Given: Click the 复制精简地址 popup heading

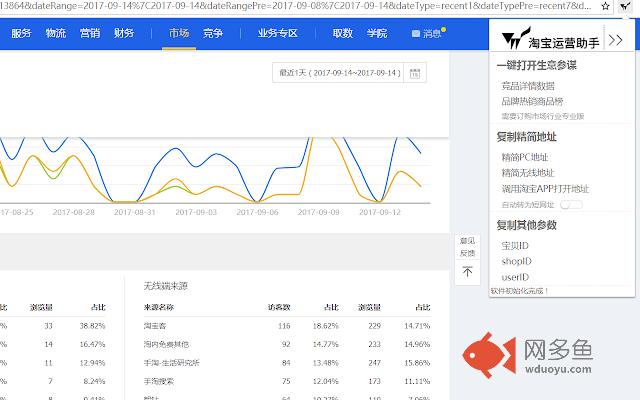Looking at the screenshot, I should tap(527, 137).
